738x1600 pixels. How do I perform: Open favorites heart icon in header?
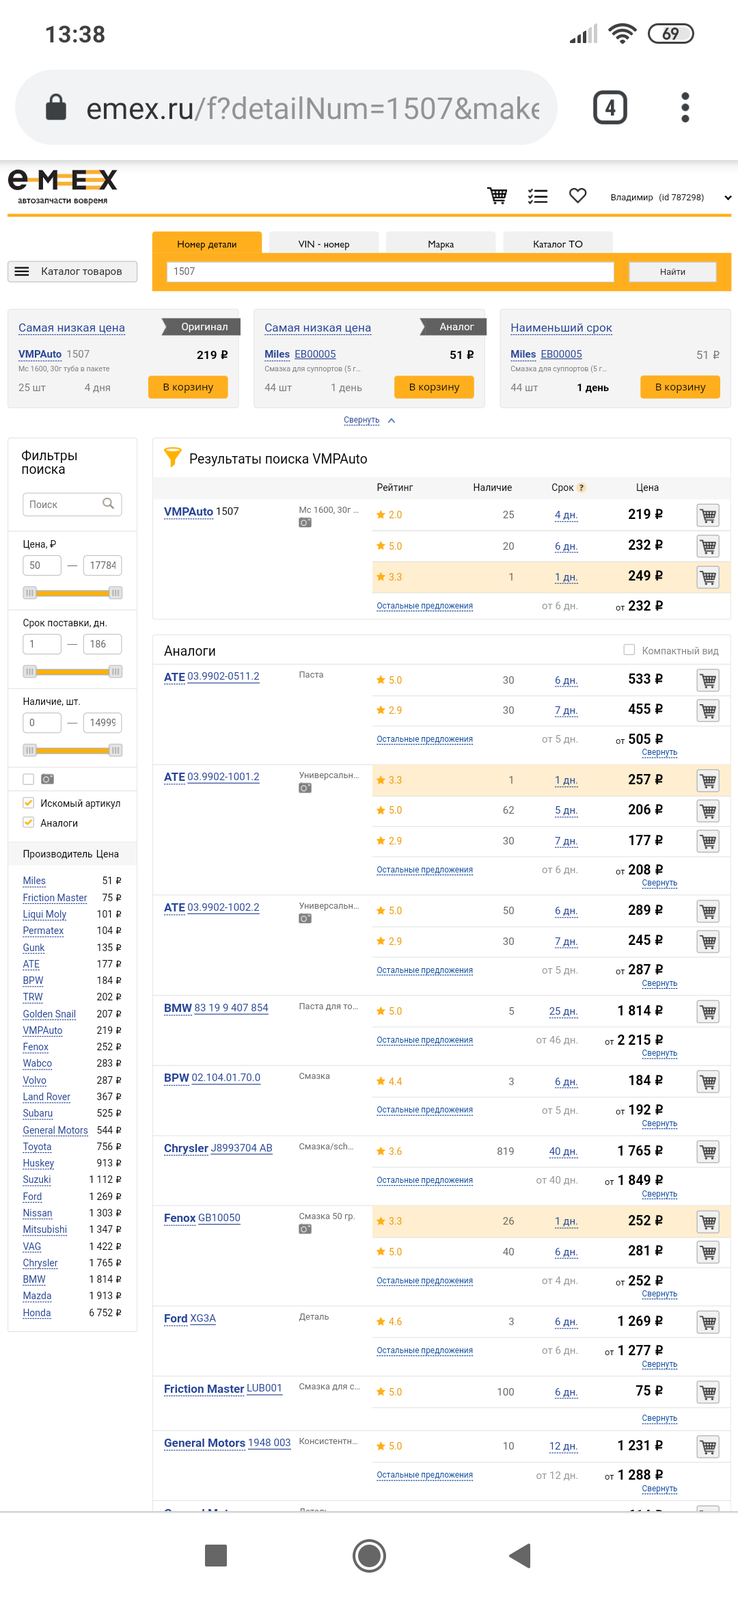[578, 196]
